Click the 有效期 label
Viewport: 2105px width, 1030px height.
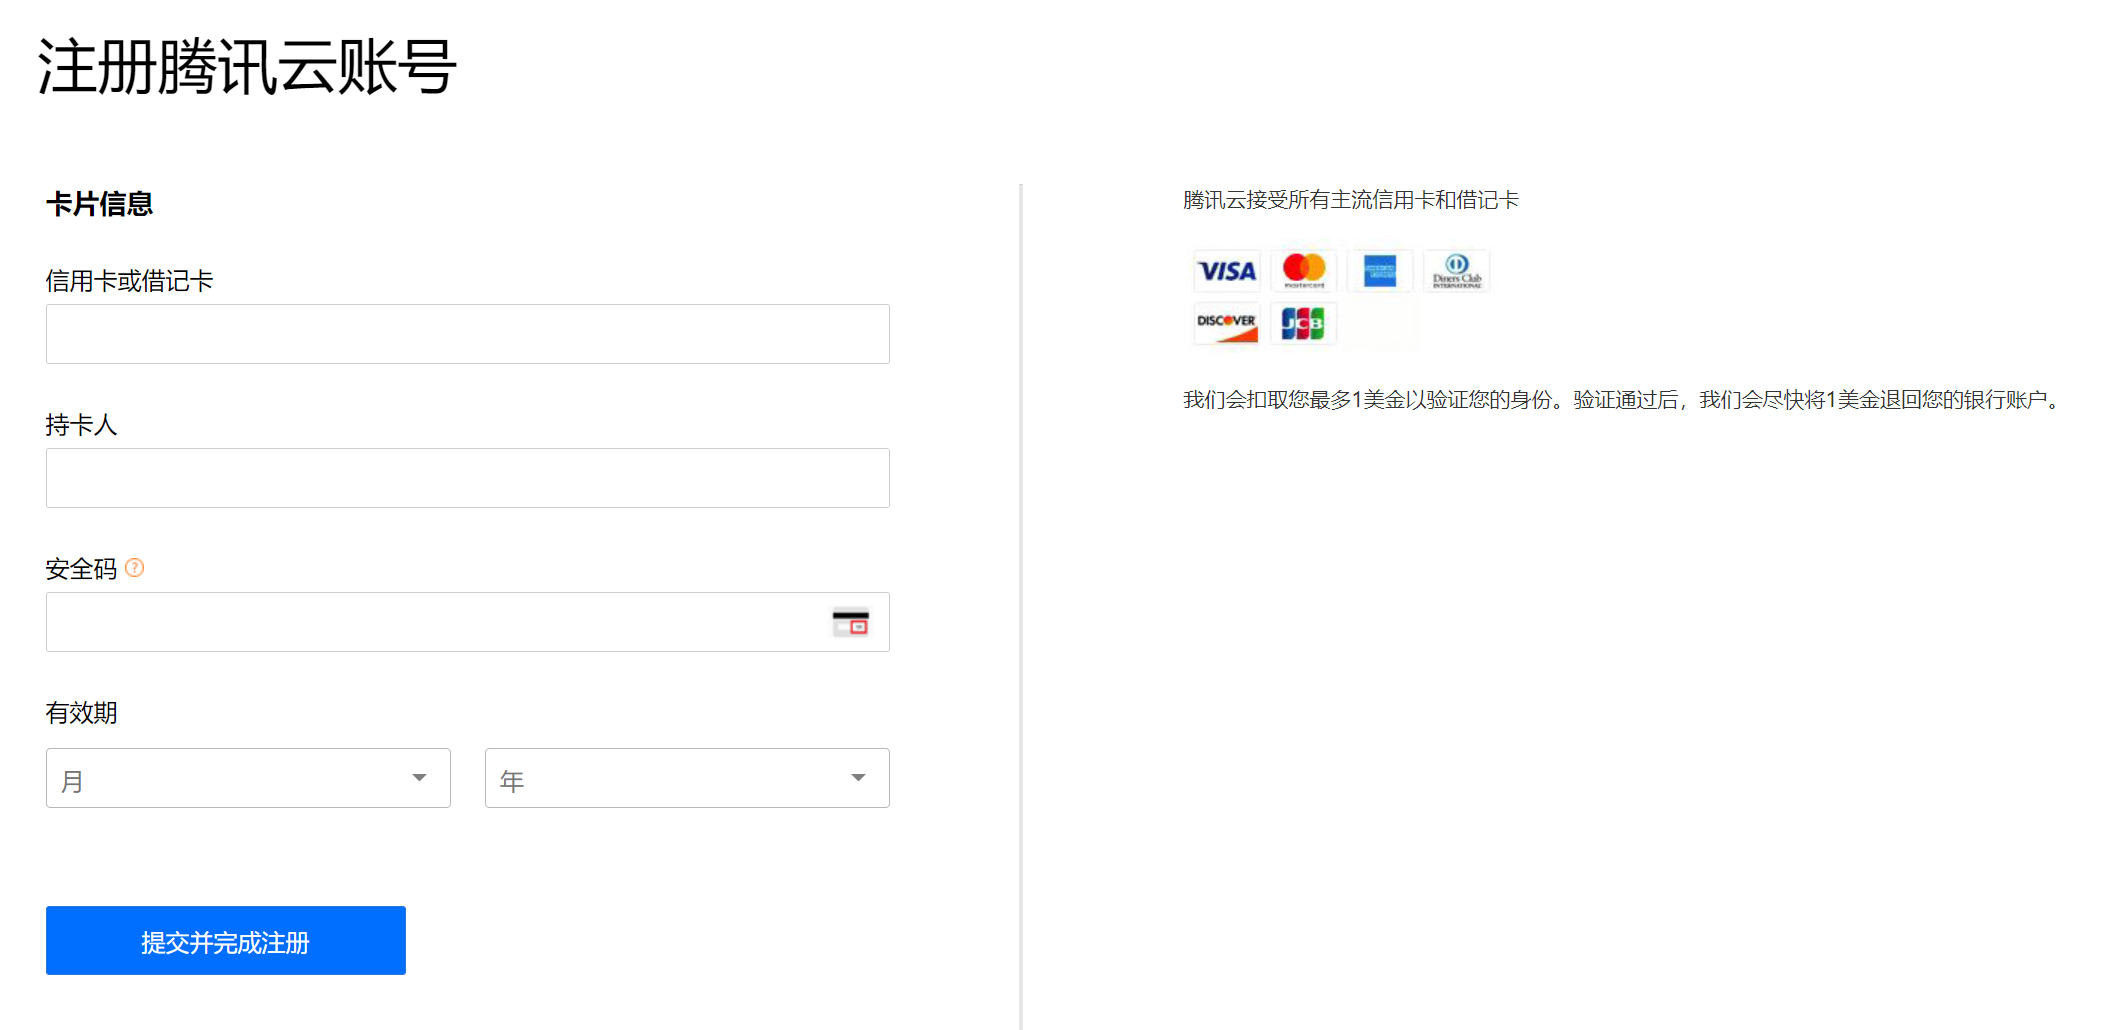81,713
